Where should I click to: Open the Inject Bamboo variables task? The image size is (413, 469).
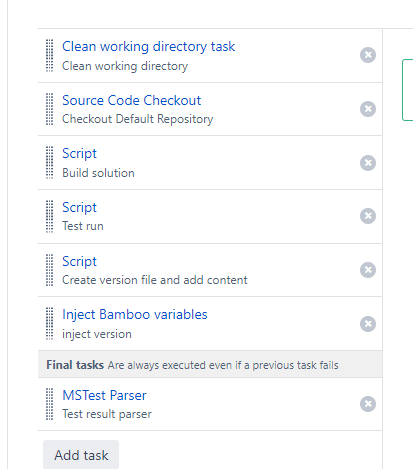pyautogui.click(x=135, y=315)
